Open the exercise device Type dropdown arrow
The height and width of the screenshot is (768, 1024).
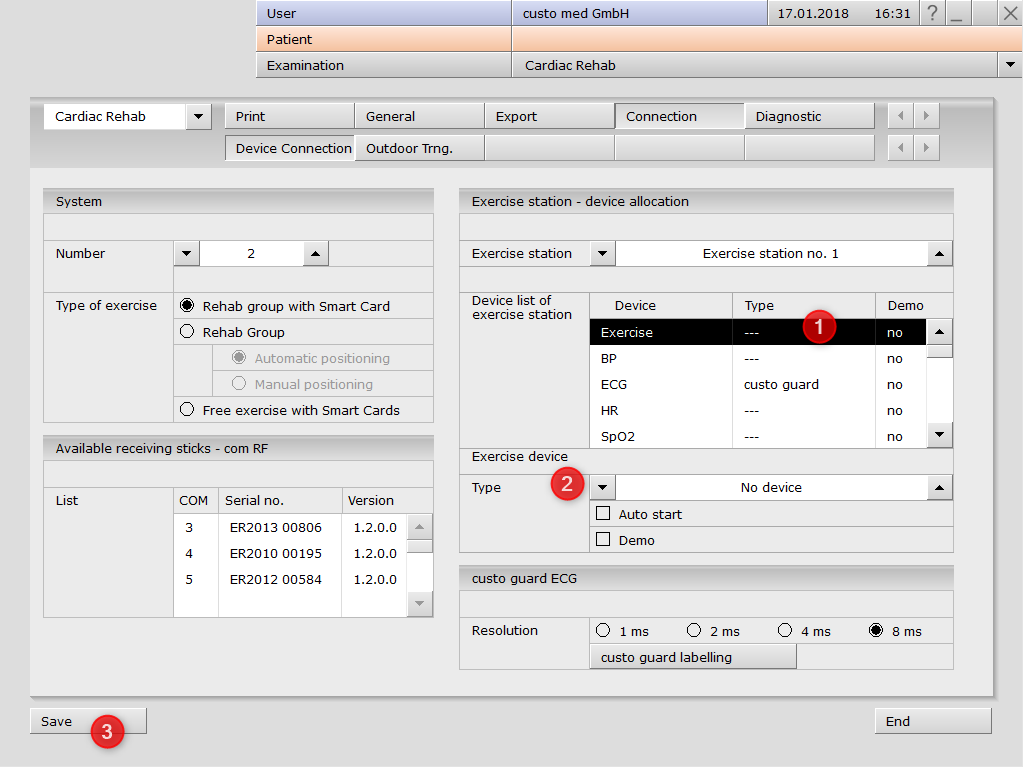603,487
